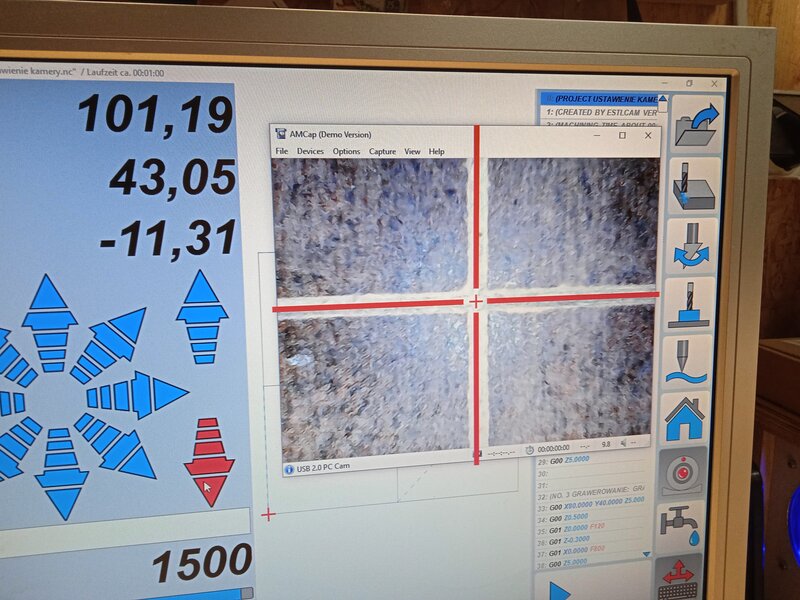Open the View menu in AMCap
This screenshot has width=800, height=600.
412,152
